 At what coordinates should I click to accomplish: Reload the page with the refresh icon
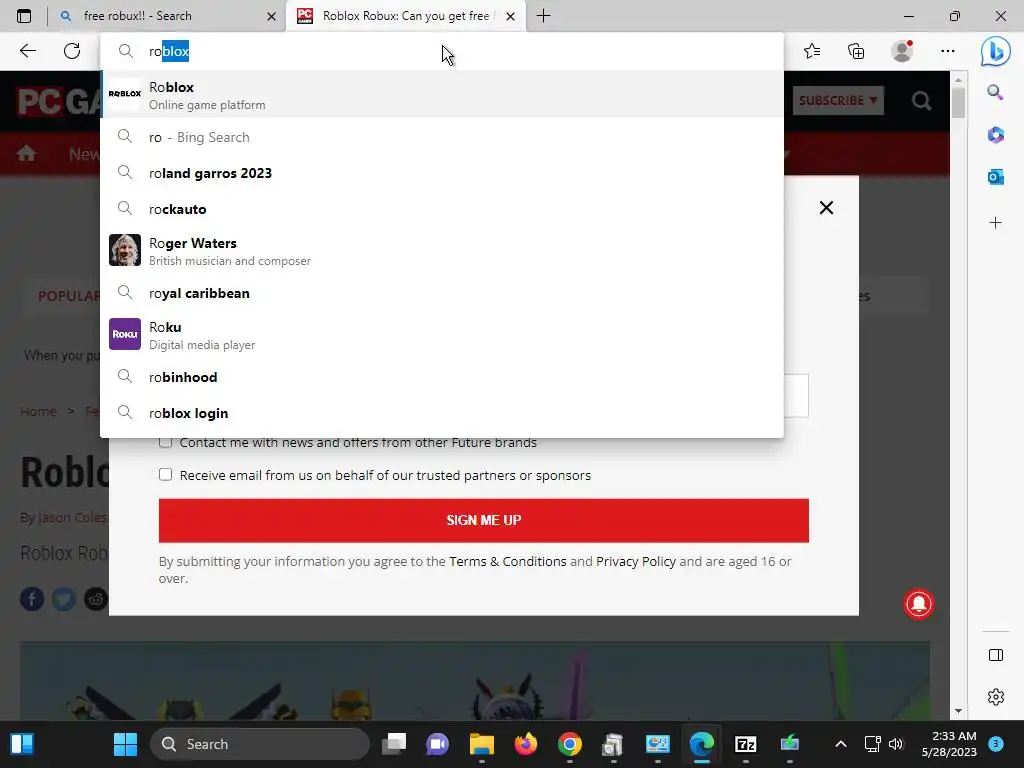pyautogui.click(x=72, y=51)
